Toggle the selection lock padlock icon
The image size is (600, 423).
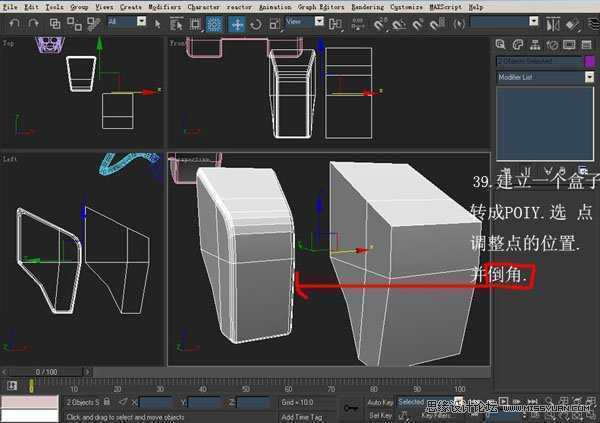tap(107, 402)
